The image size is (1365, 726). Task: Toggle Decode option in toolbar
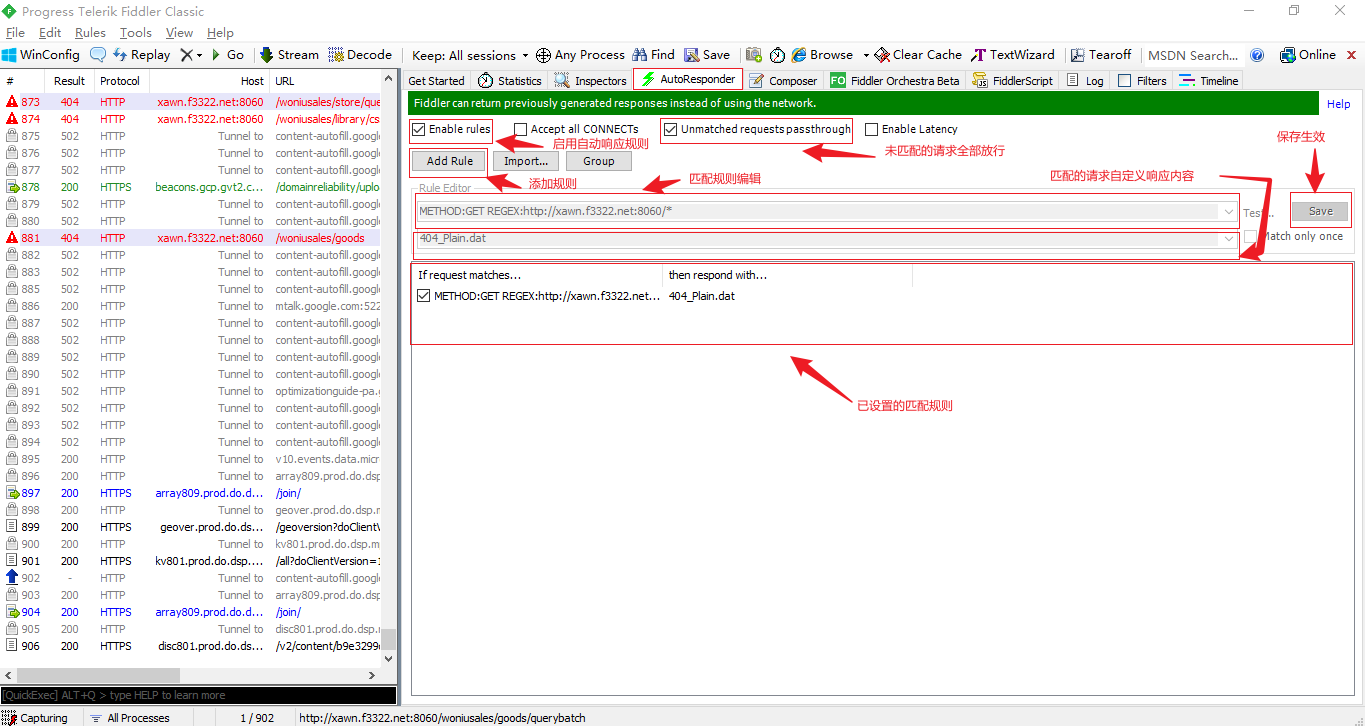(x=360, y=55)
